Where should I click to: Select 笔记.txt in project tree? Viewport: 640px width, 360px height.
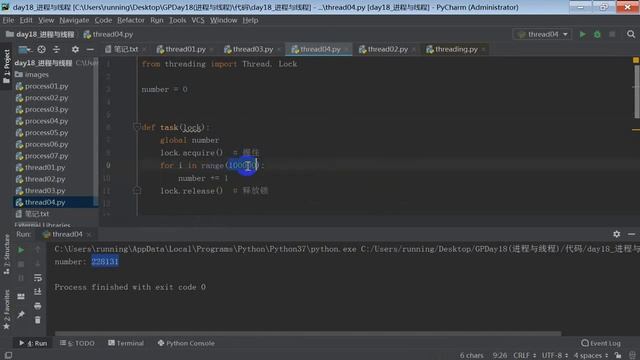pos(36,214)
